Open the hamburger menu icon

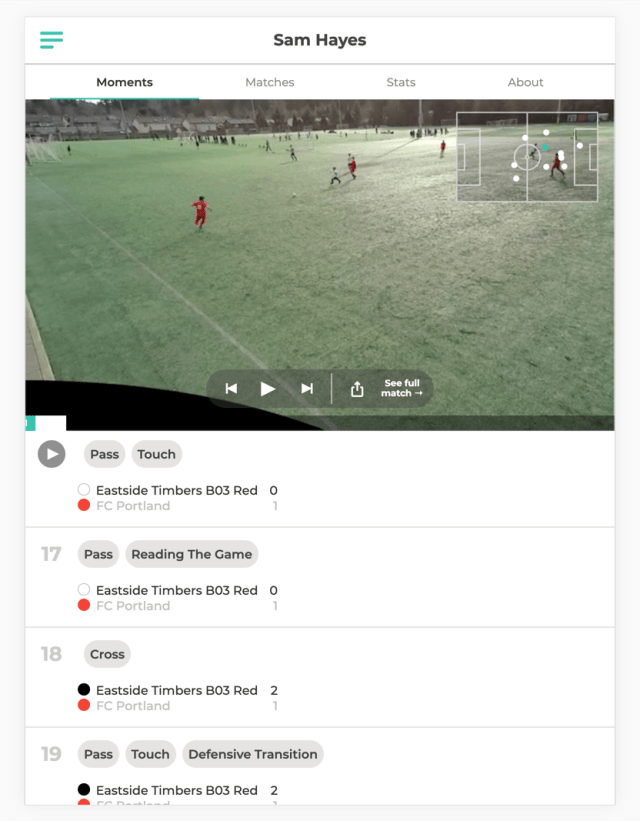pos(51,40)
